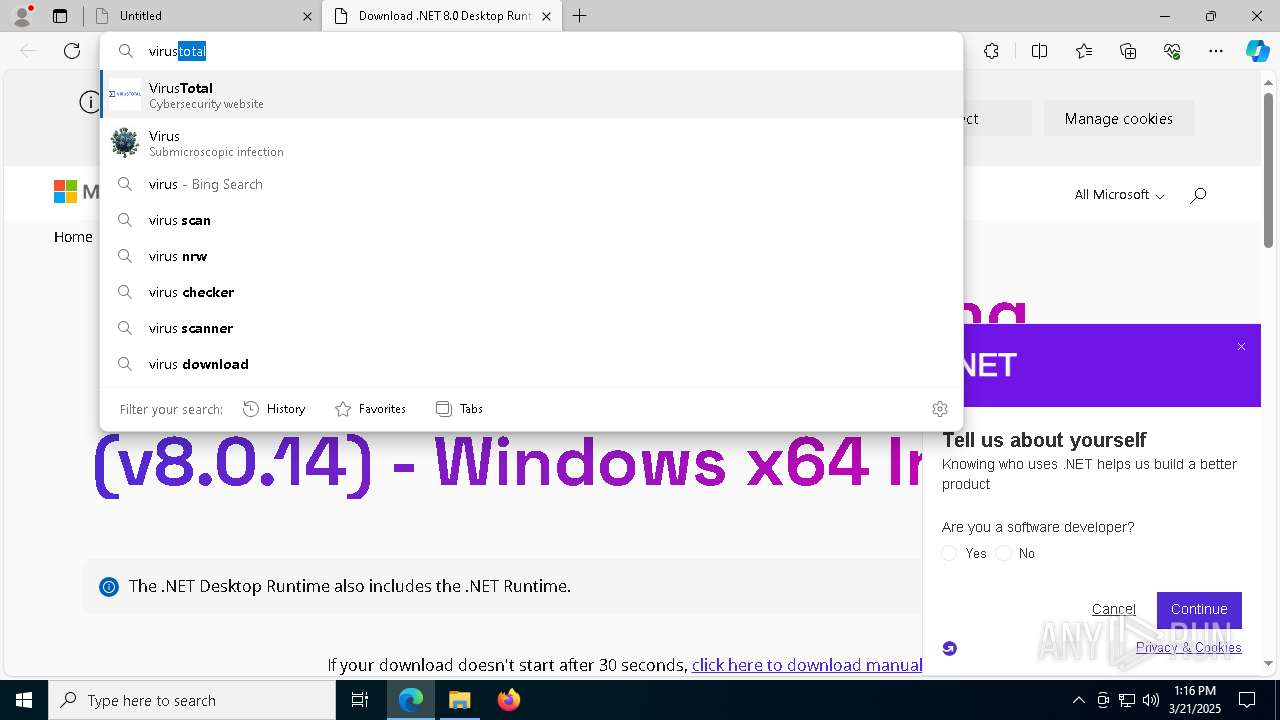Click the info icon on the cookie banner
Viewport: 1280px width, 720px height.
tap(90, 102)
